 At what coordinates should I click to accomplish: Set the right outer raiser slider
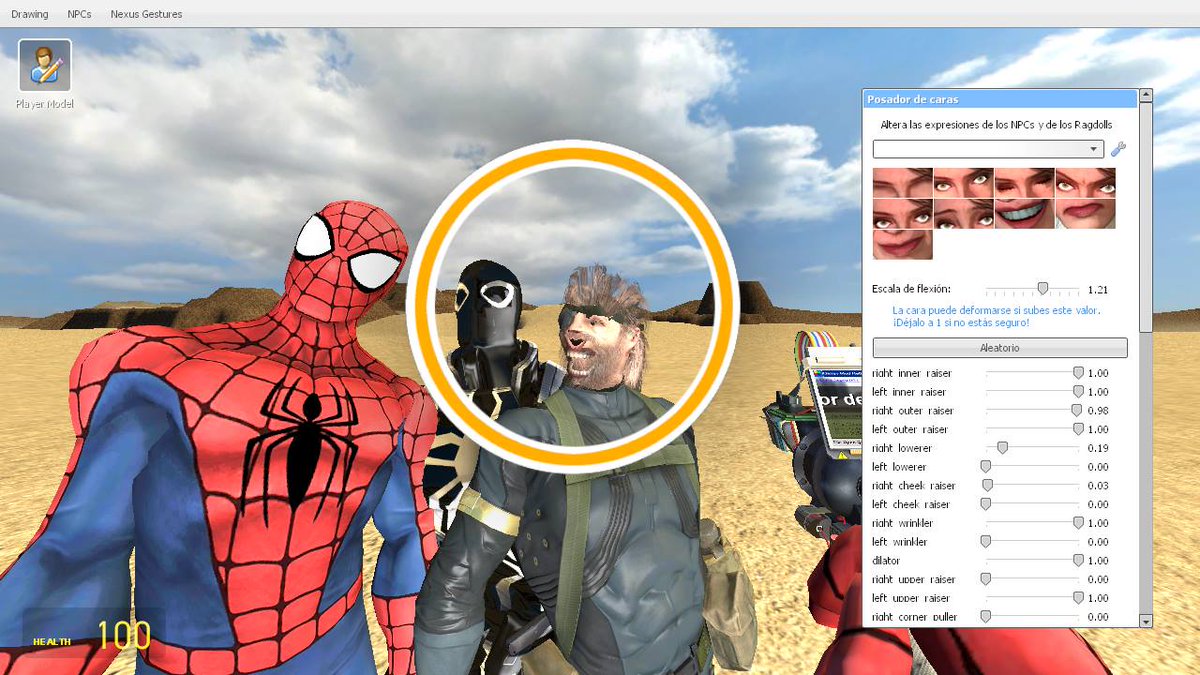pos(1033,411)
